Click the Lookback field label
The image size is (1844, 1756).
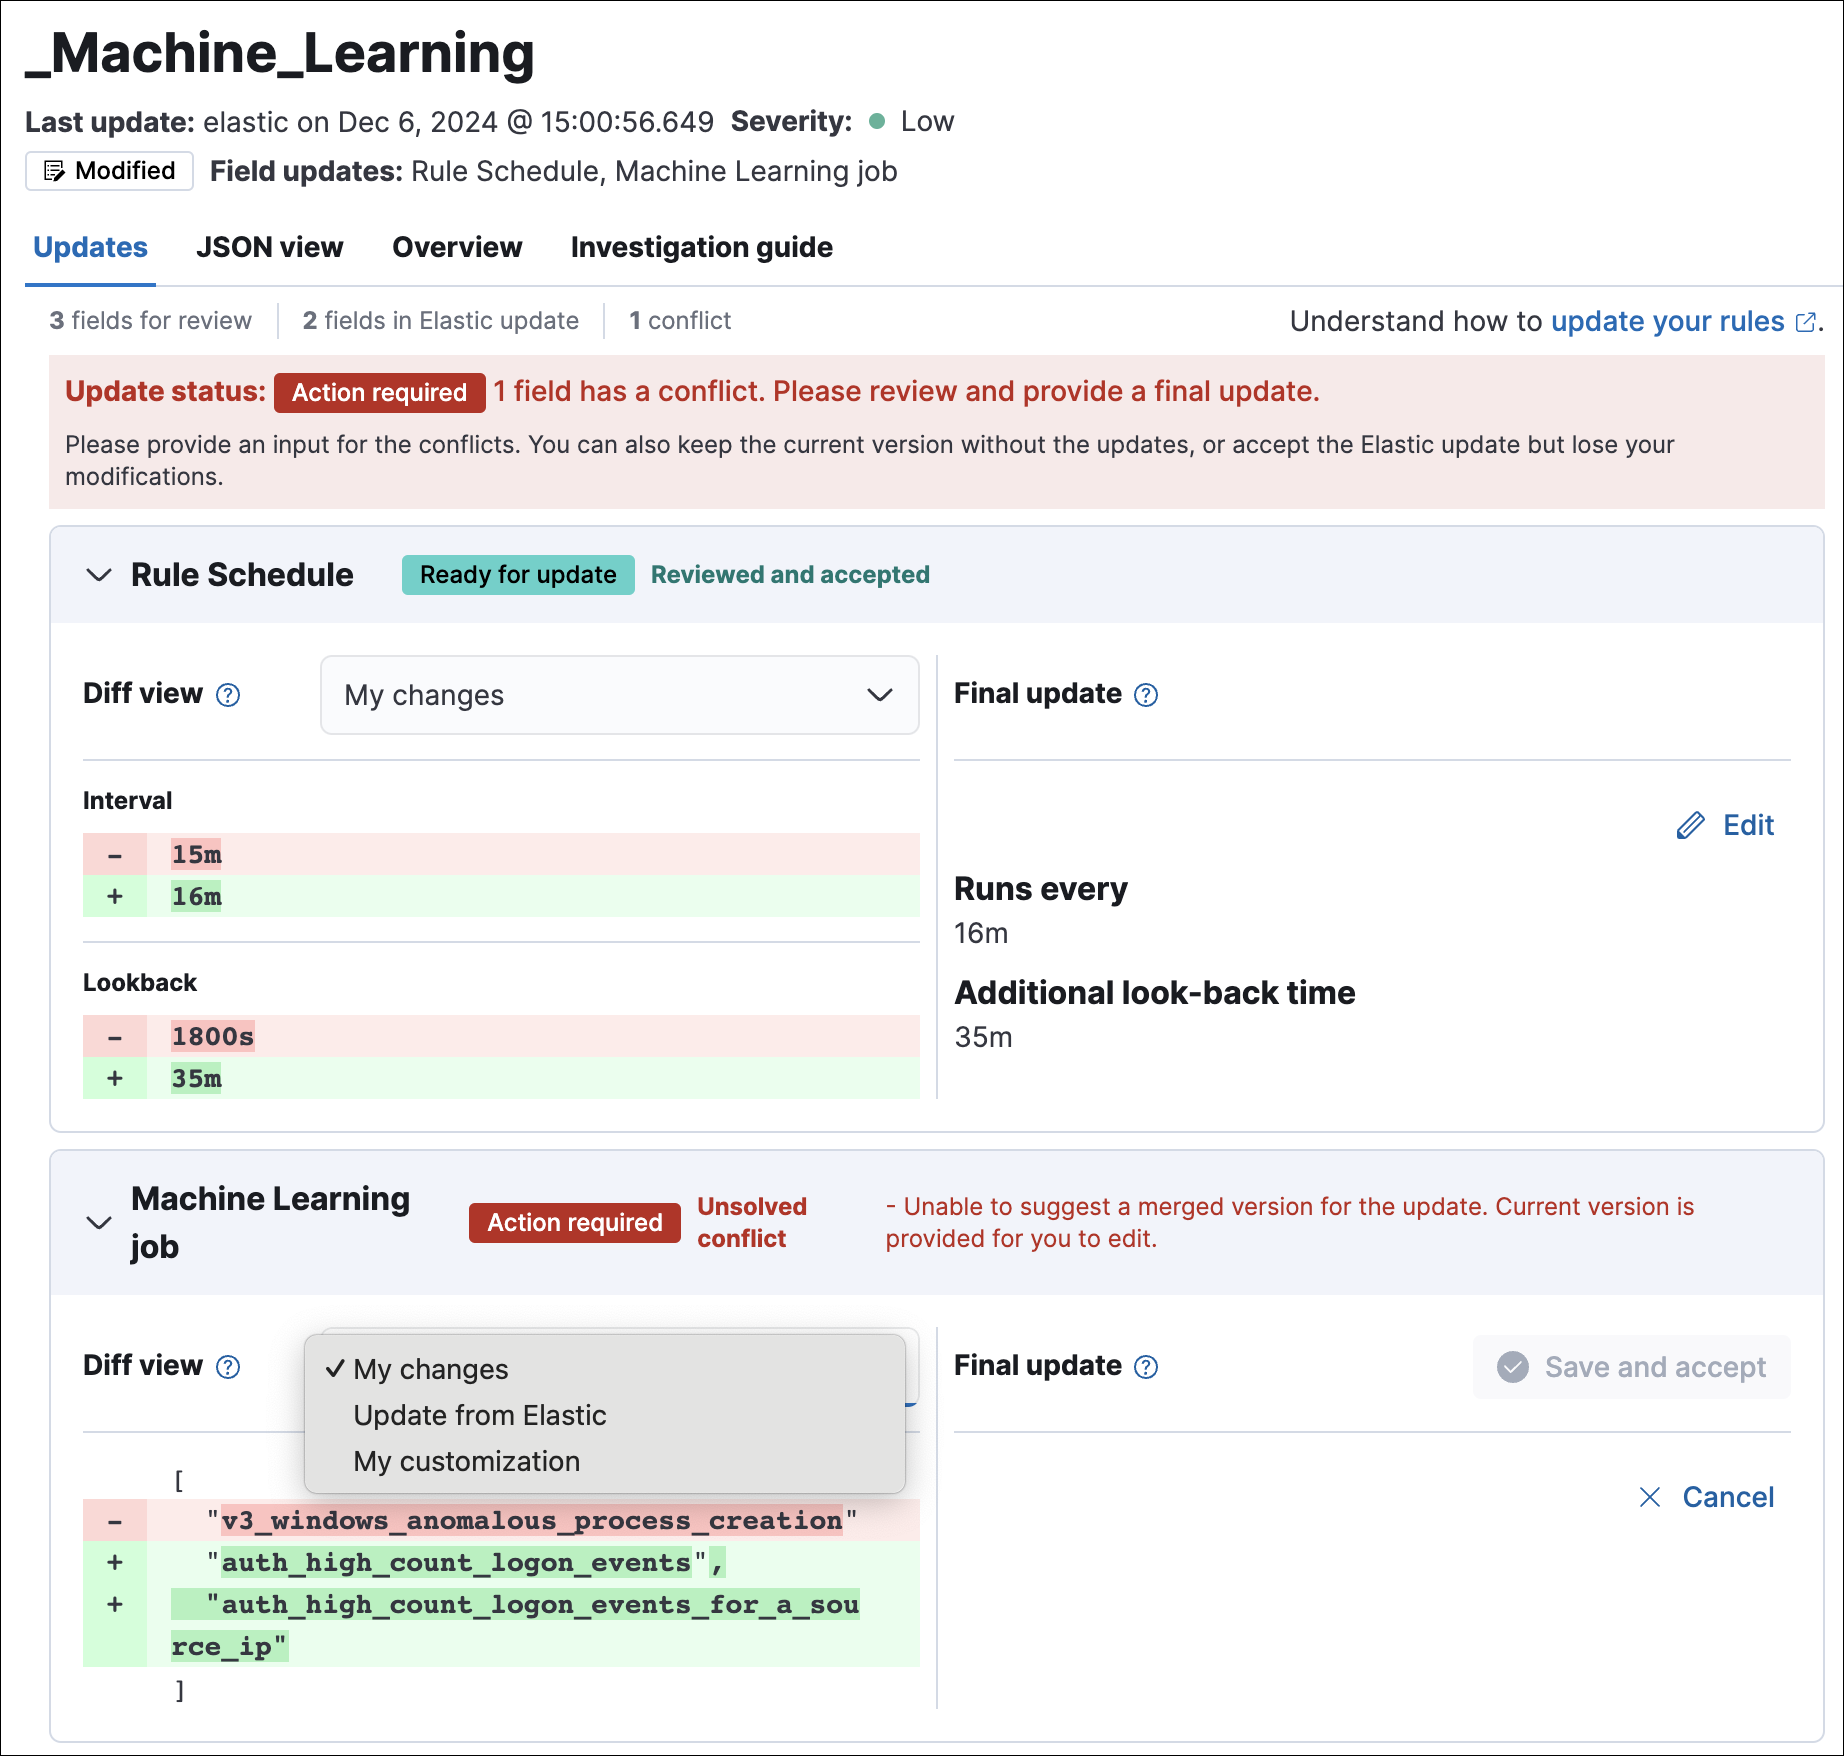(x=140, y=983)
